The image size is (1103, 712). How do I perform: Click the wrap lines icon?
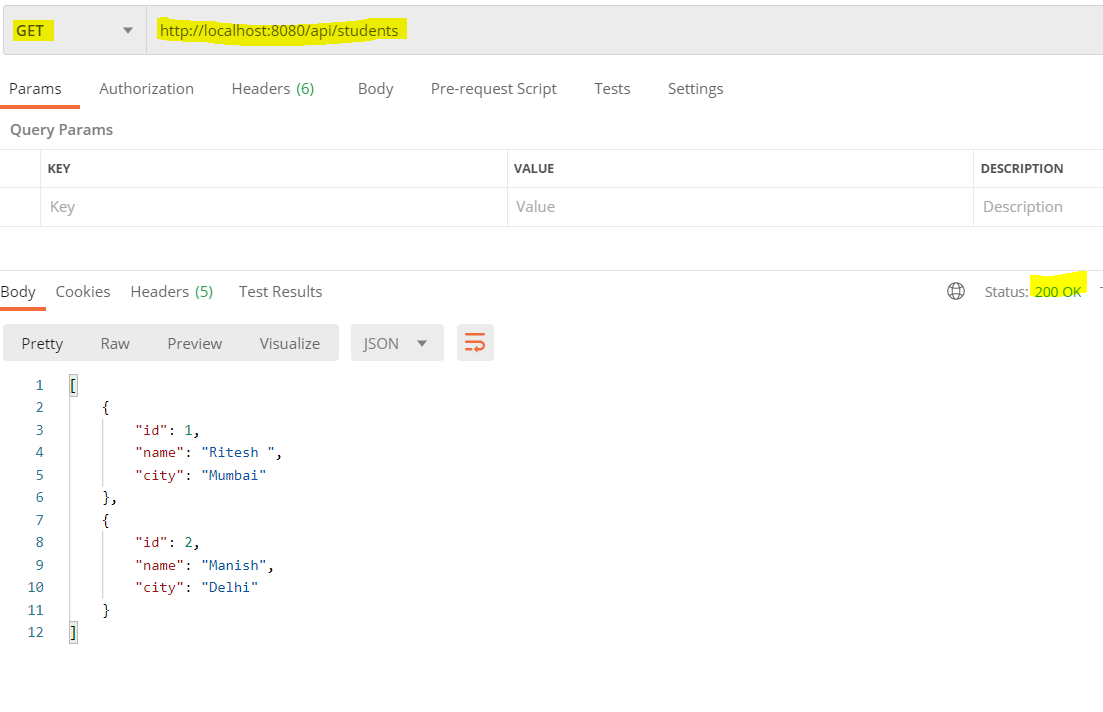[x=475, y=343]
